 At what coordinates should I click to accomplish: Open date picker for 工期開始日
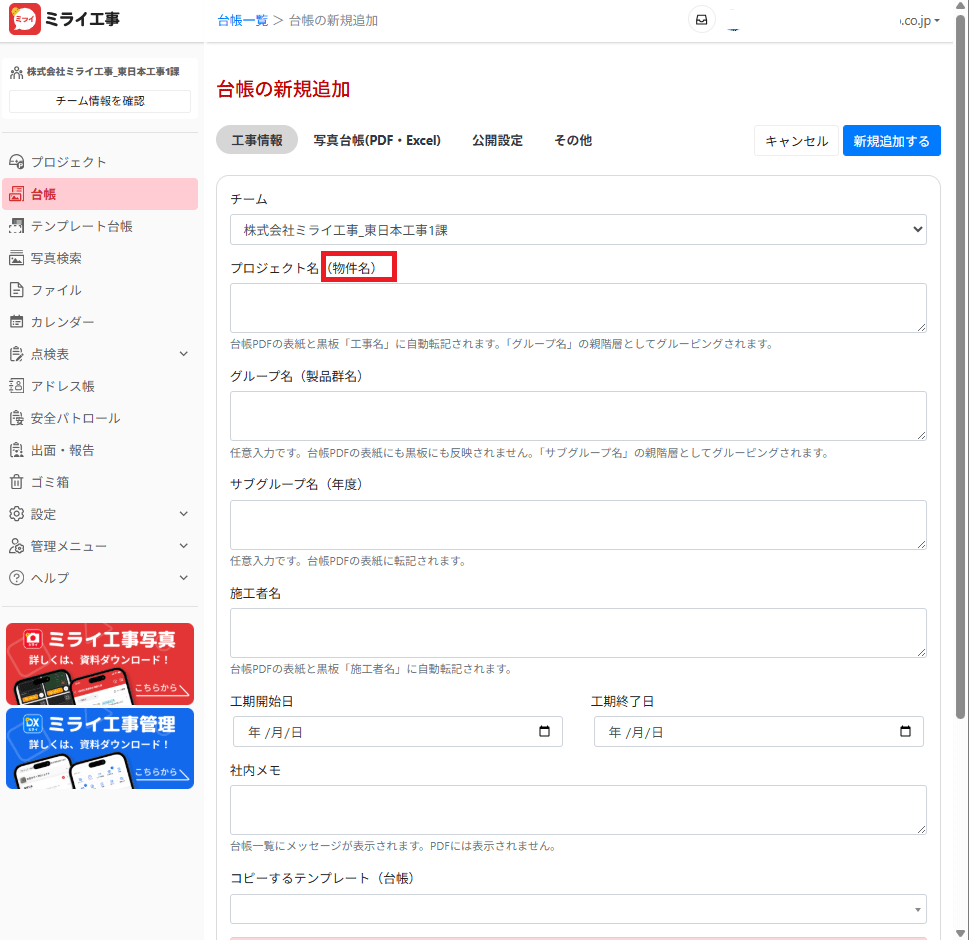coord(544,732)
